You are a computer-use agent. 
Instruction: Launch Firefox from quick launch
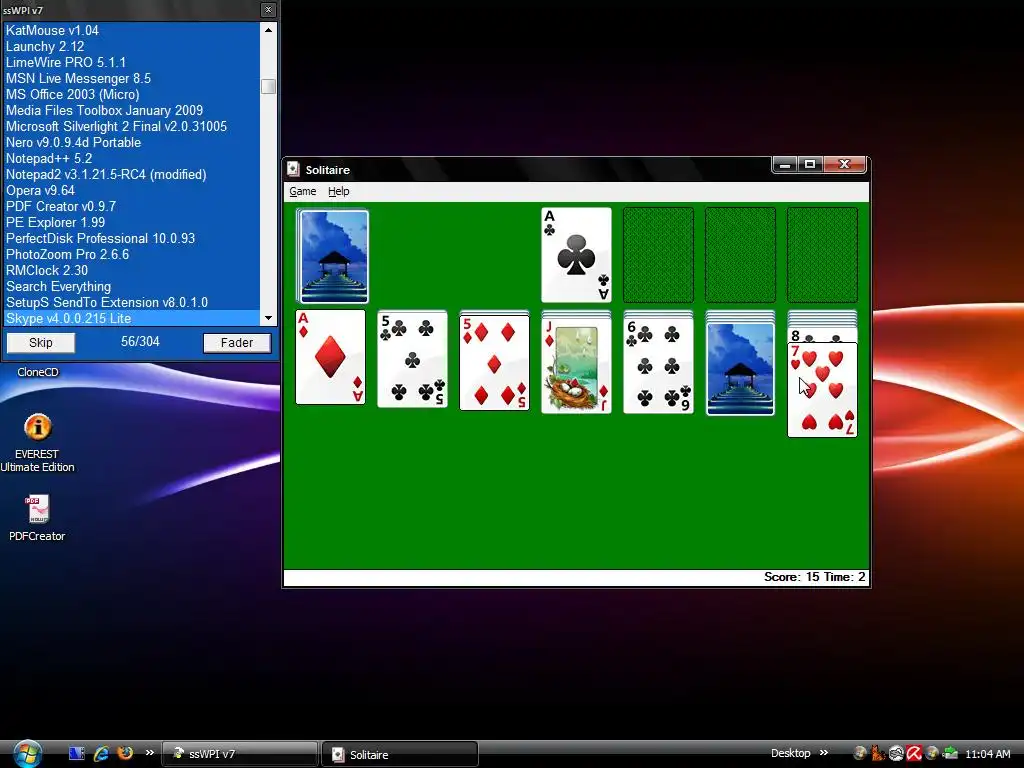point(125,753)
